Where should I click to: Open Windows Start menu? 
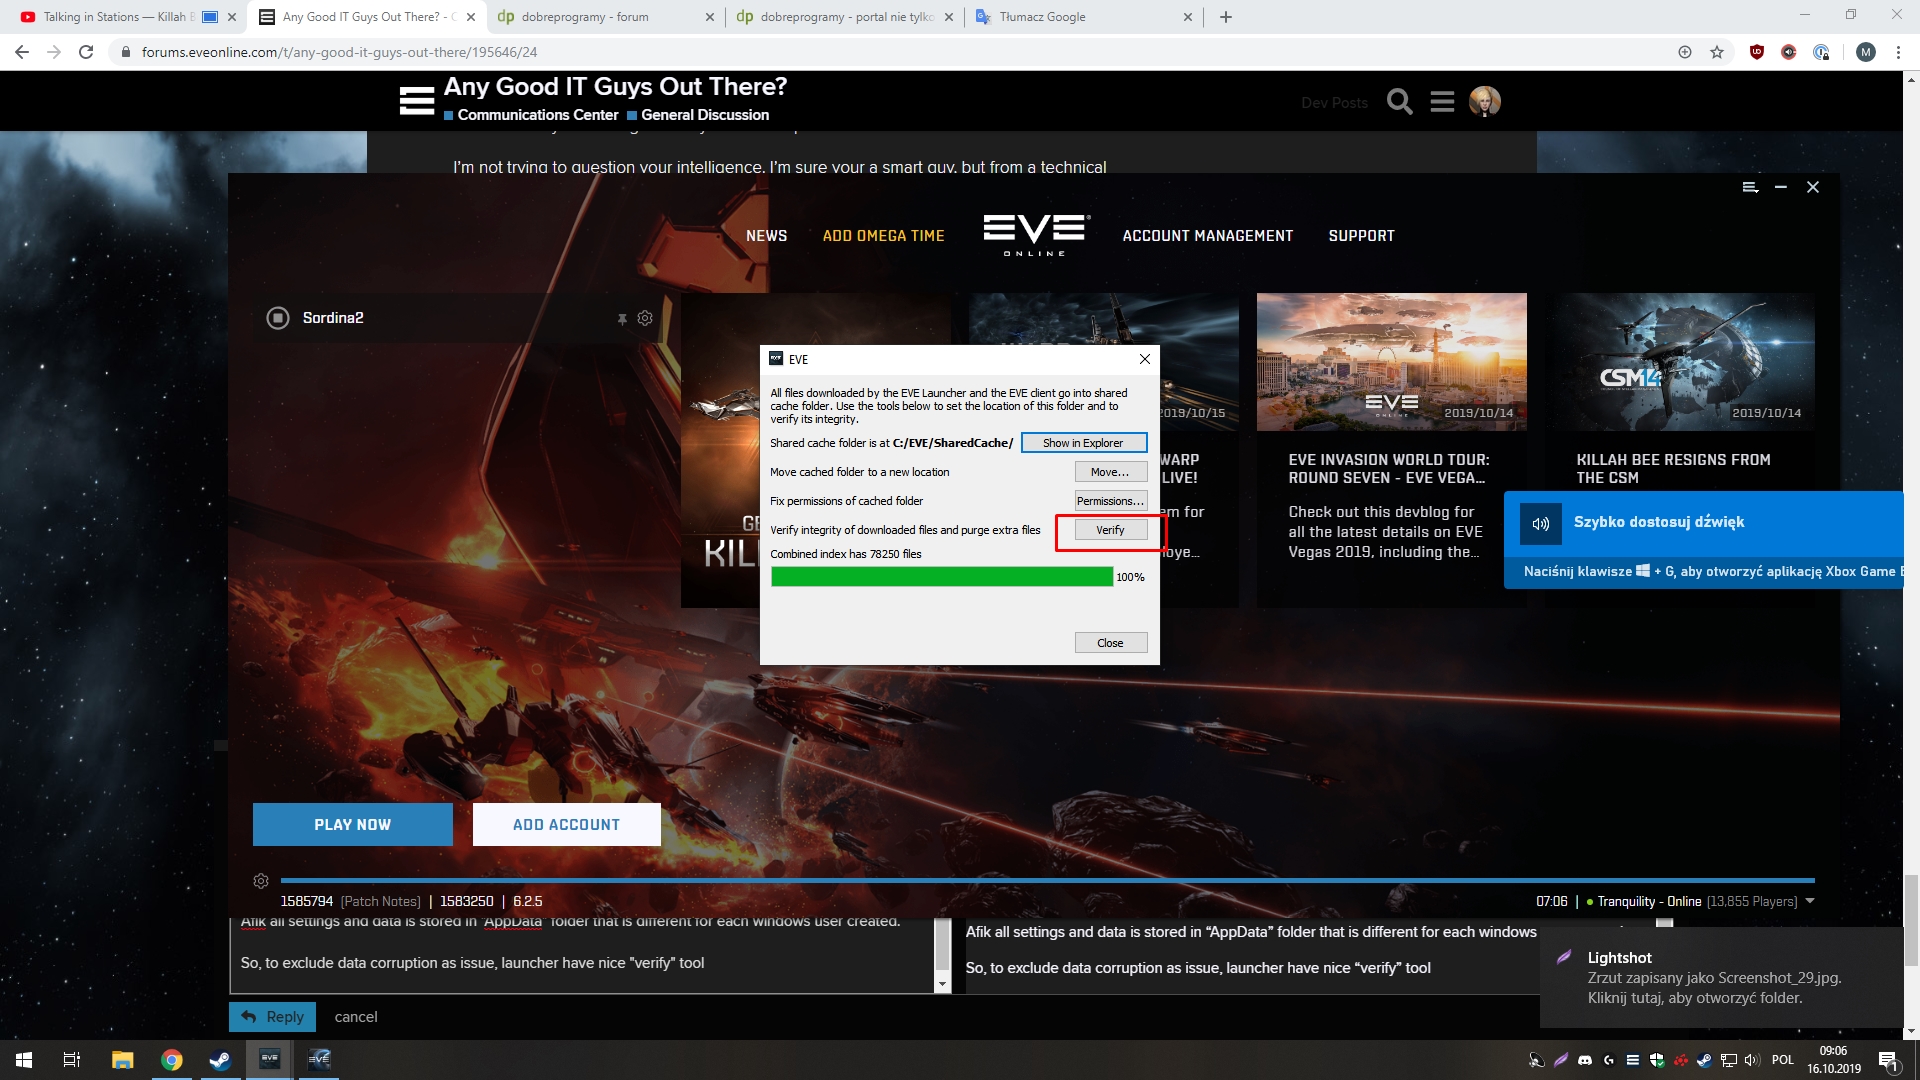coord(24,1060)
